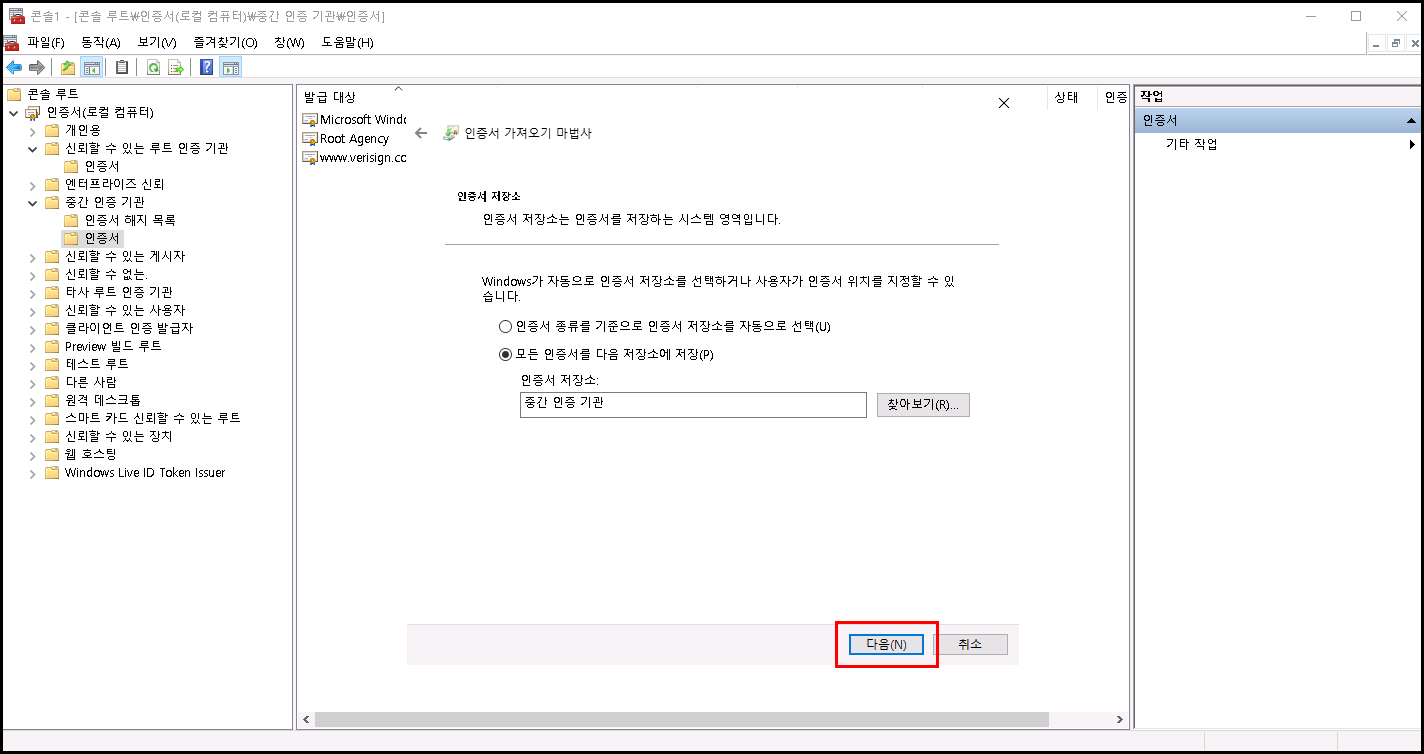Open Help via the blue question mark icon

click(x=206, y=67)
